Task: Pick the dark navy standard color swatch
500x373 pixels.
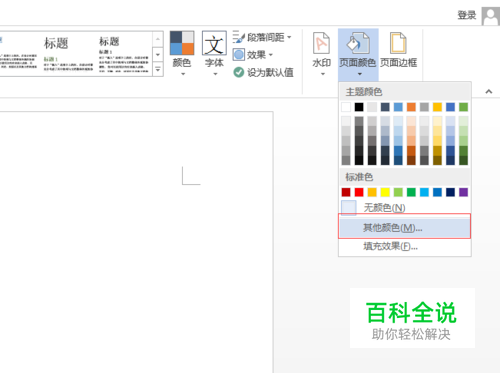Action: (x=450, y=192)
